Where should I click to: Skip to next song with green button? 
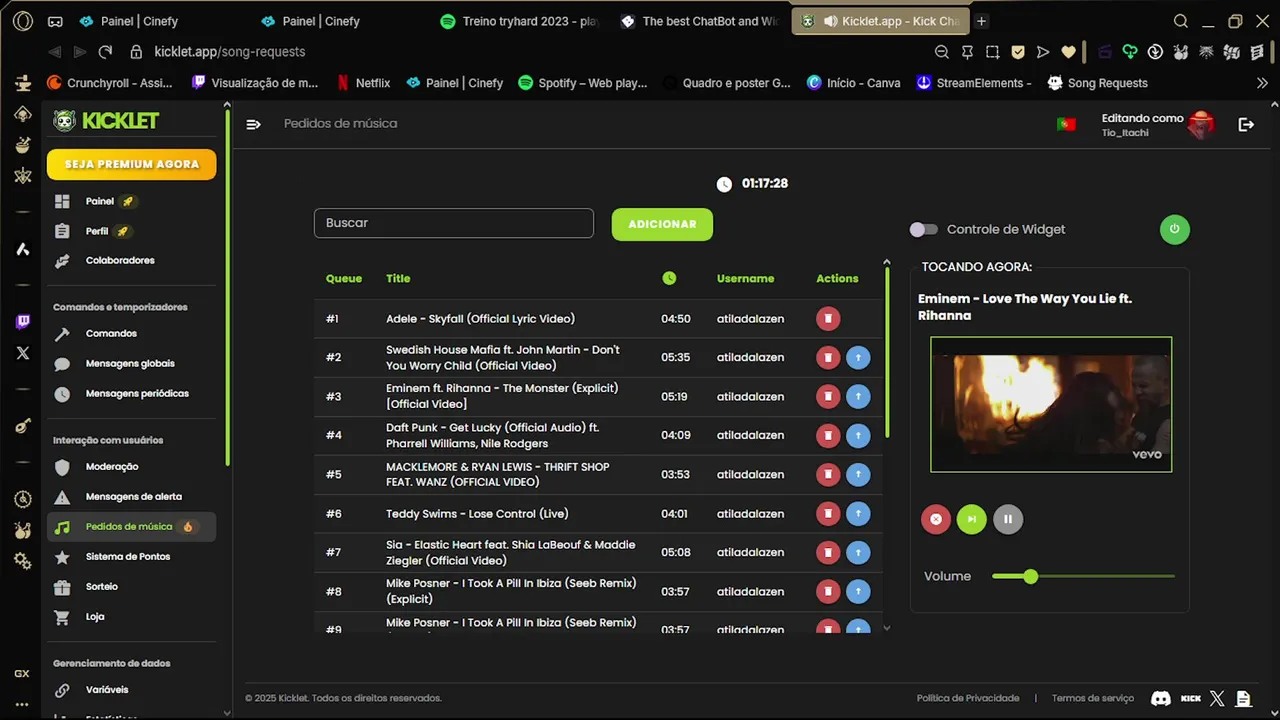point(972,519)
